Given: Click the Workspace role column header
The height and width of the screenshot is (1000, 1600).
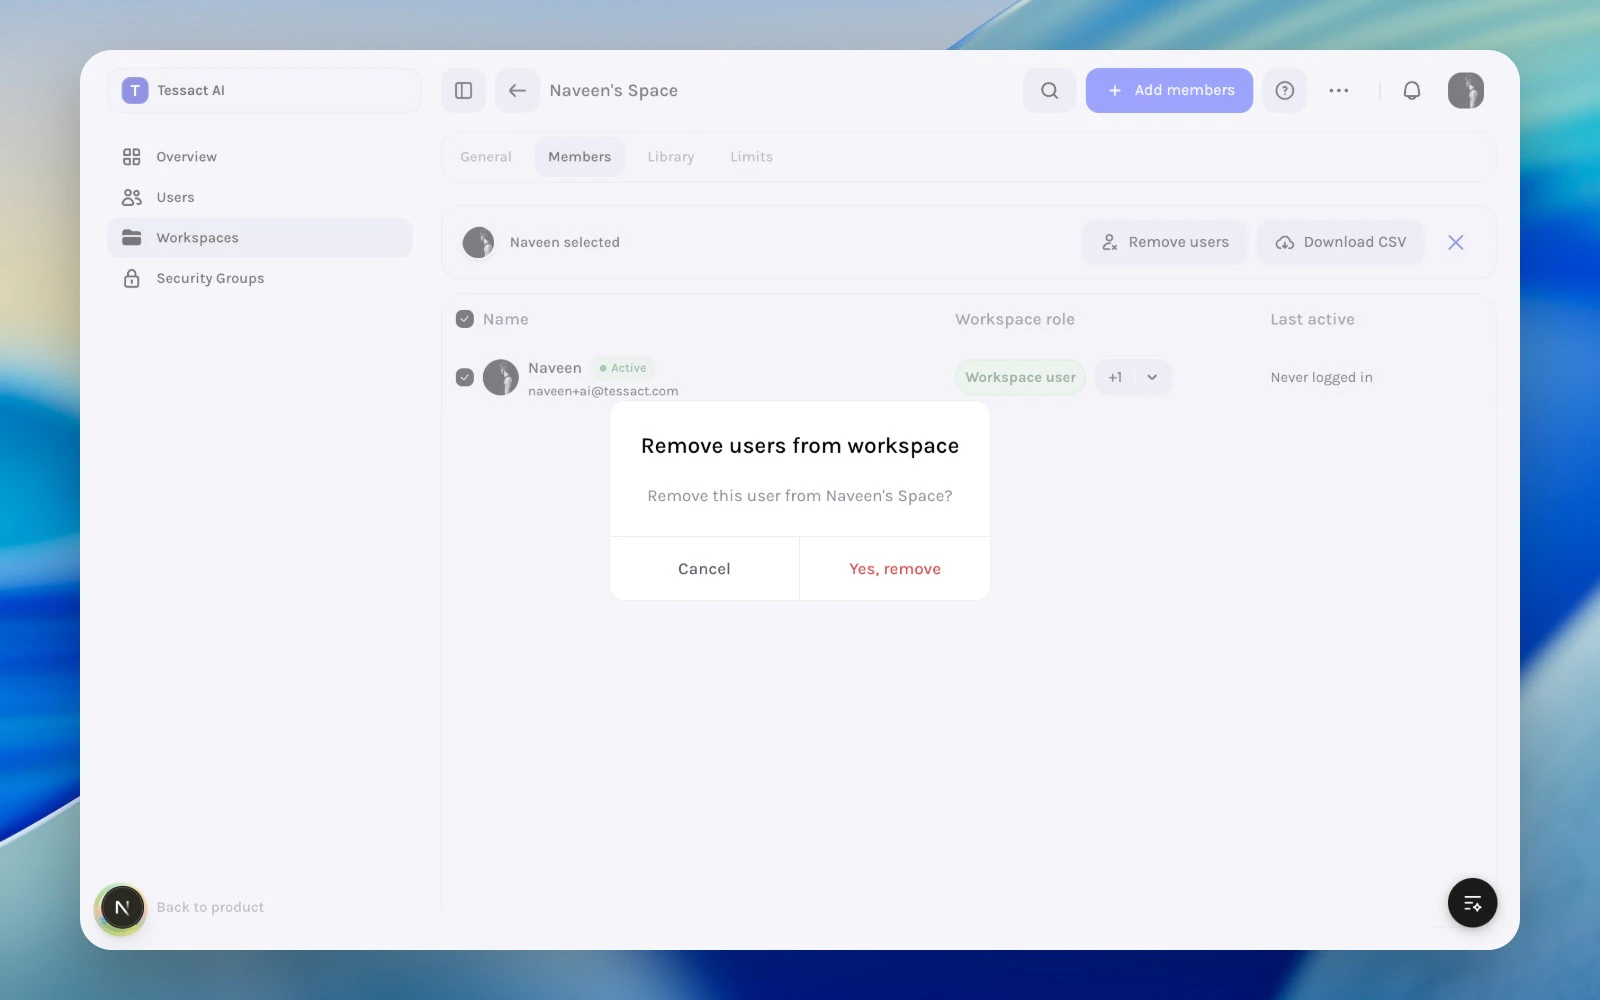Looking at the screenshot, I should pyautogui.click(x=1015, y=319).
